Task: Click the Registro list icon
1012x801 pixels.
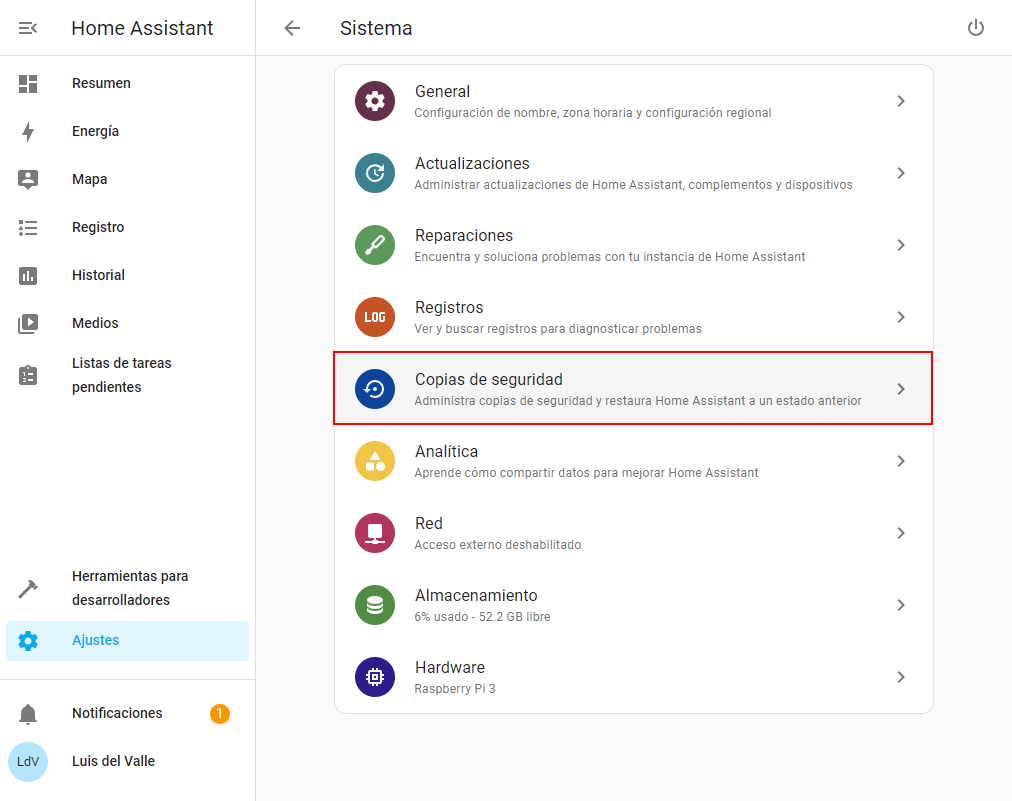Action: 28,227
